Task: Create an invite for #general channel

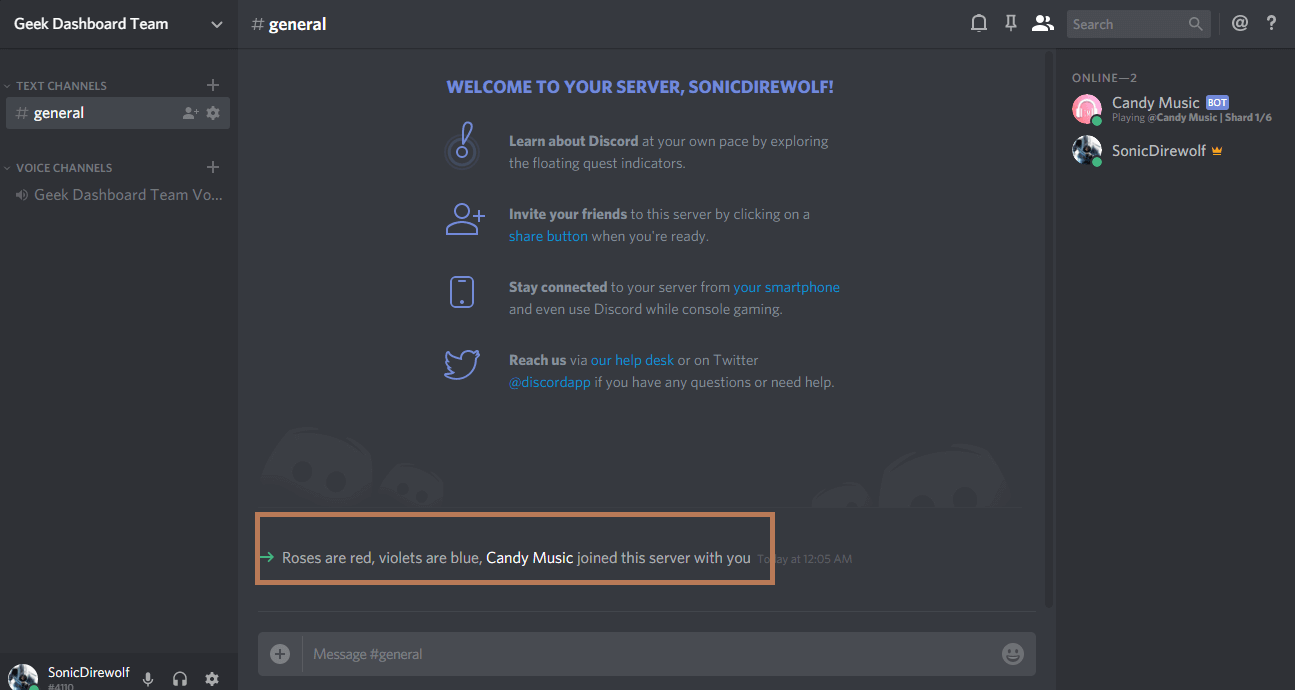Action: point(189,113)
